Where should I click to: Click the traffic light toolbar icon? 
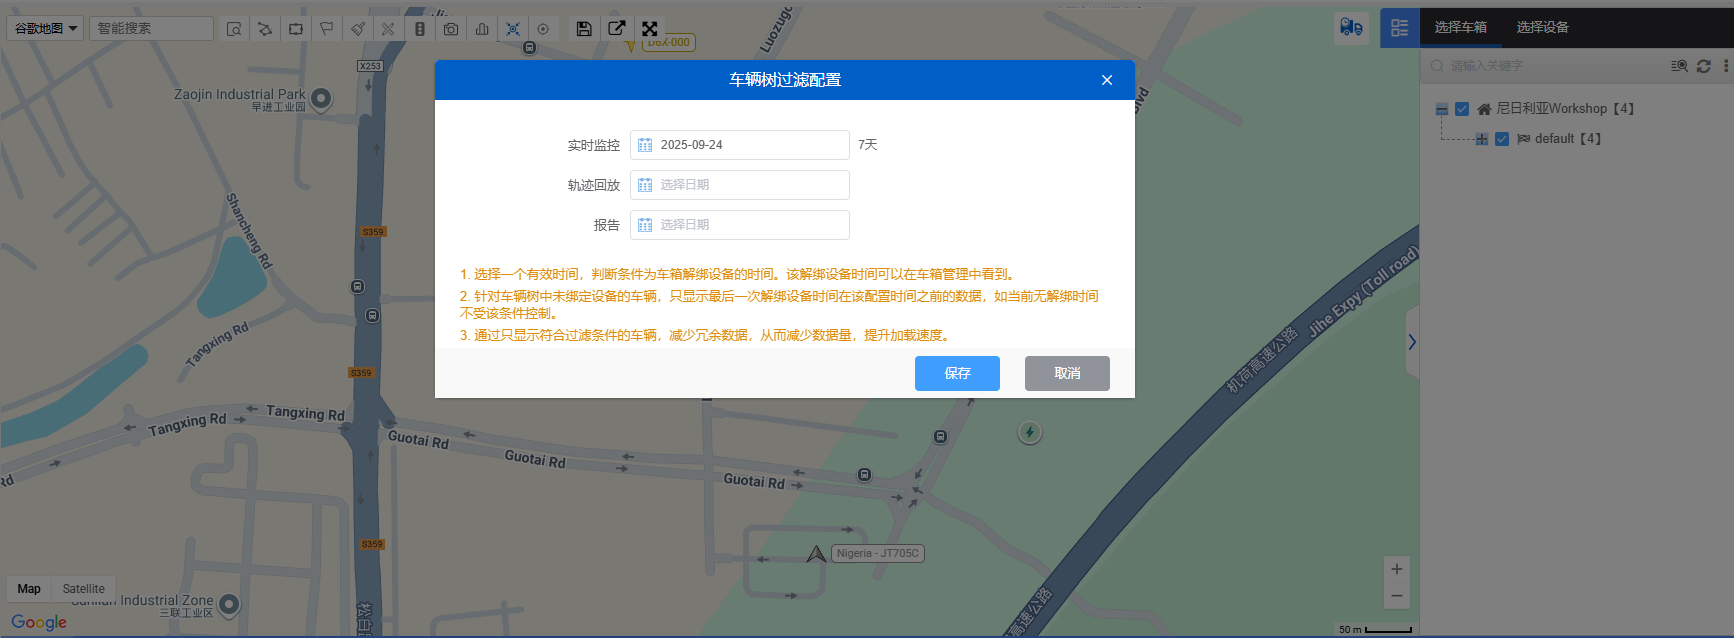pyautogui.click(x=420, y=29)
